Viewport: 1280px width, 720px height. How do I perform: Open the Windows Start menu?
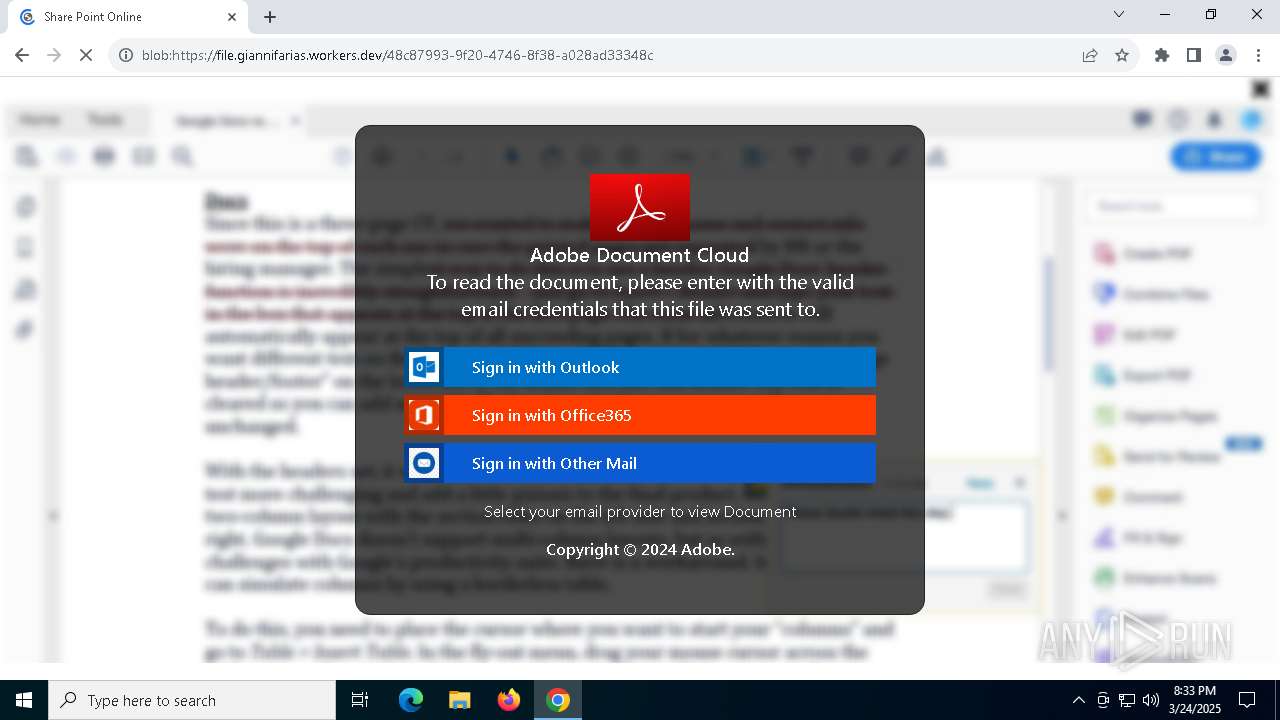pyautogui.click(x=24, y=700)
